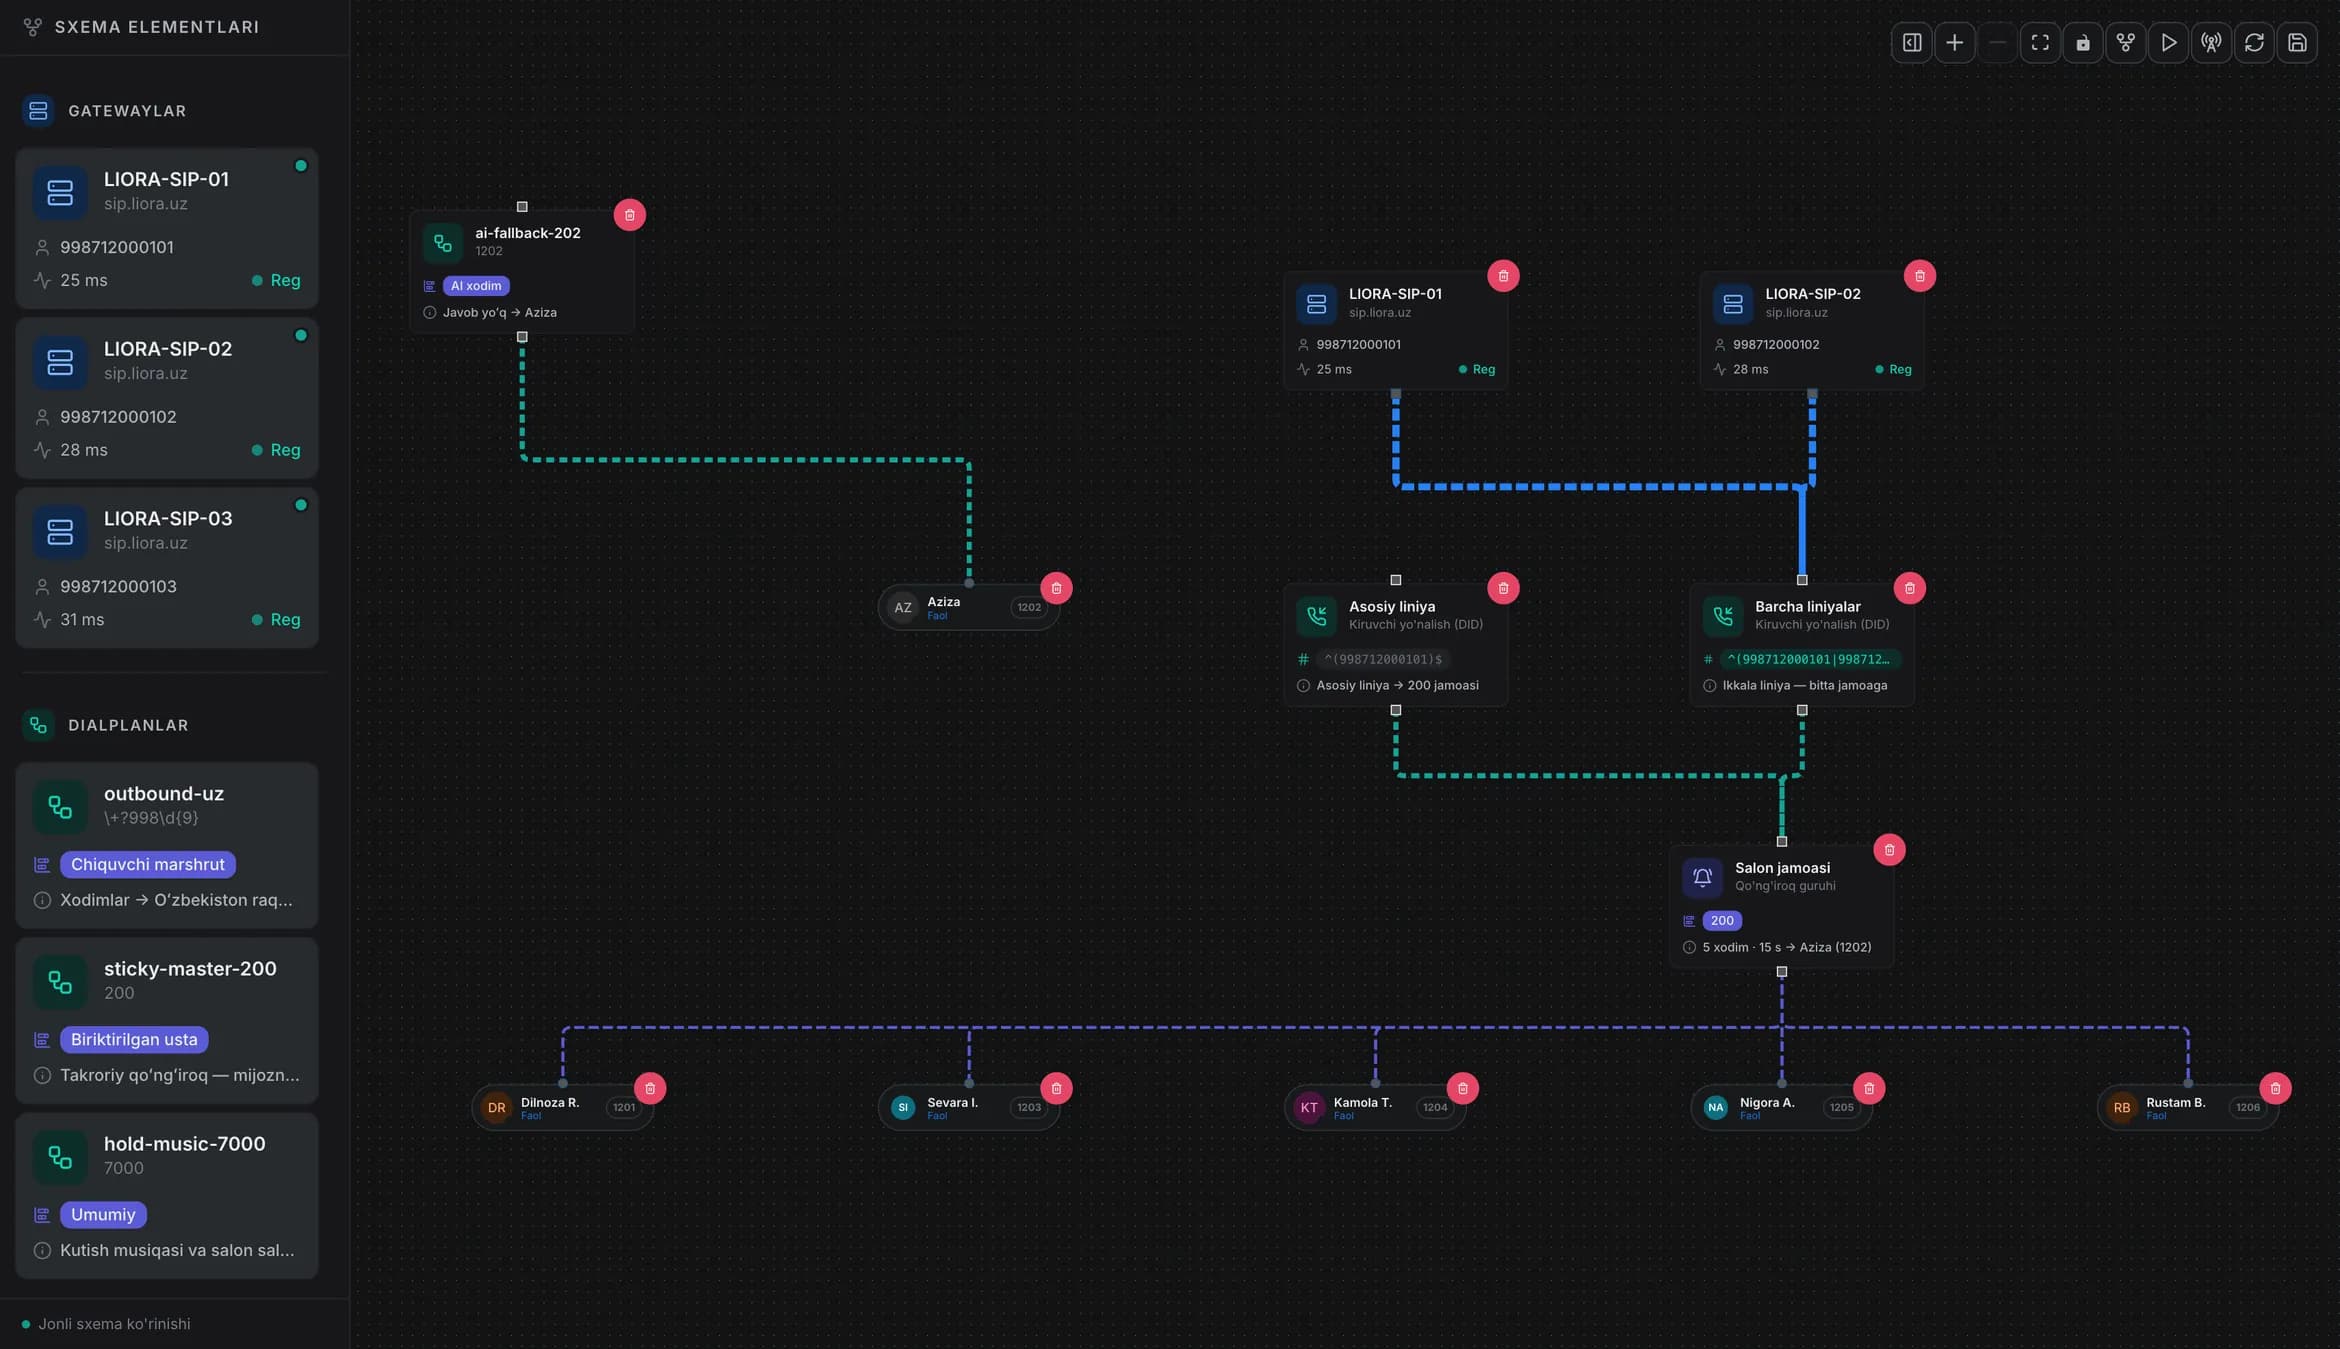The image size is (2340, 1349).
Task: Select the sticky-master-200 dialplan card
Action: (167, 1020)
